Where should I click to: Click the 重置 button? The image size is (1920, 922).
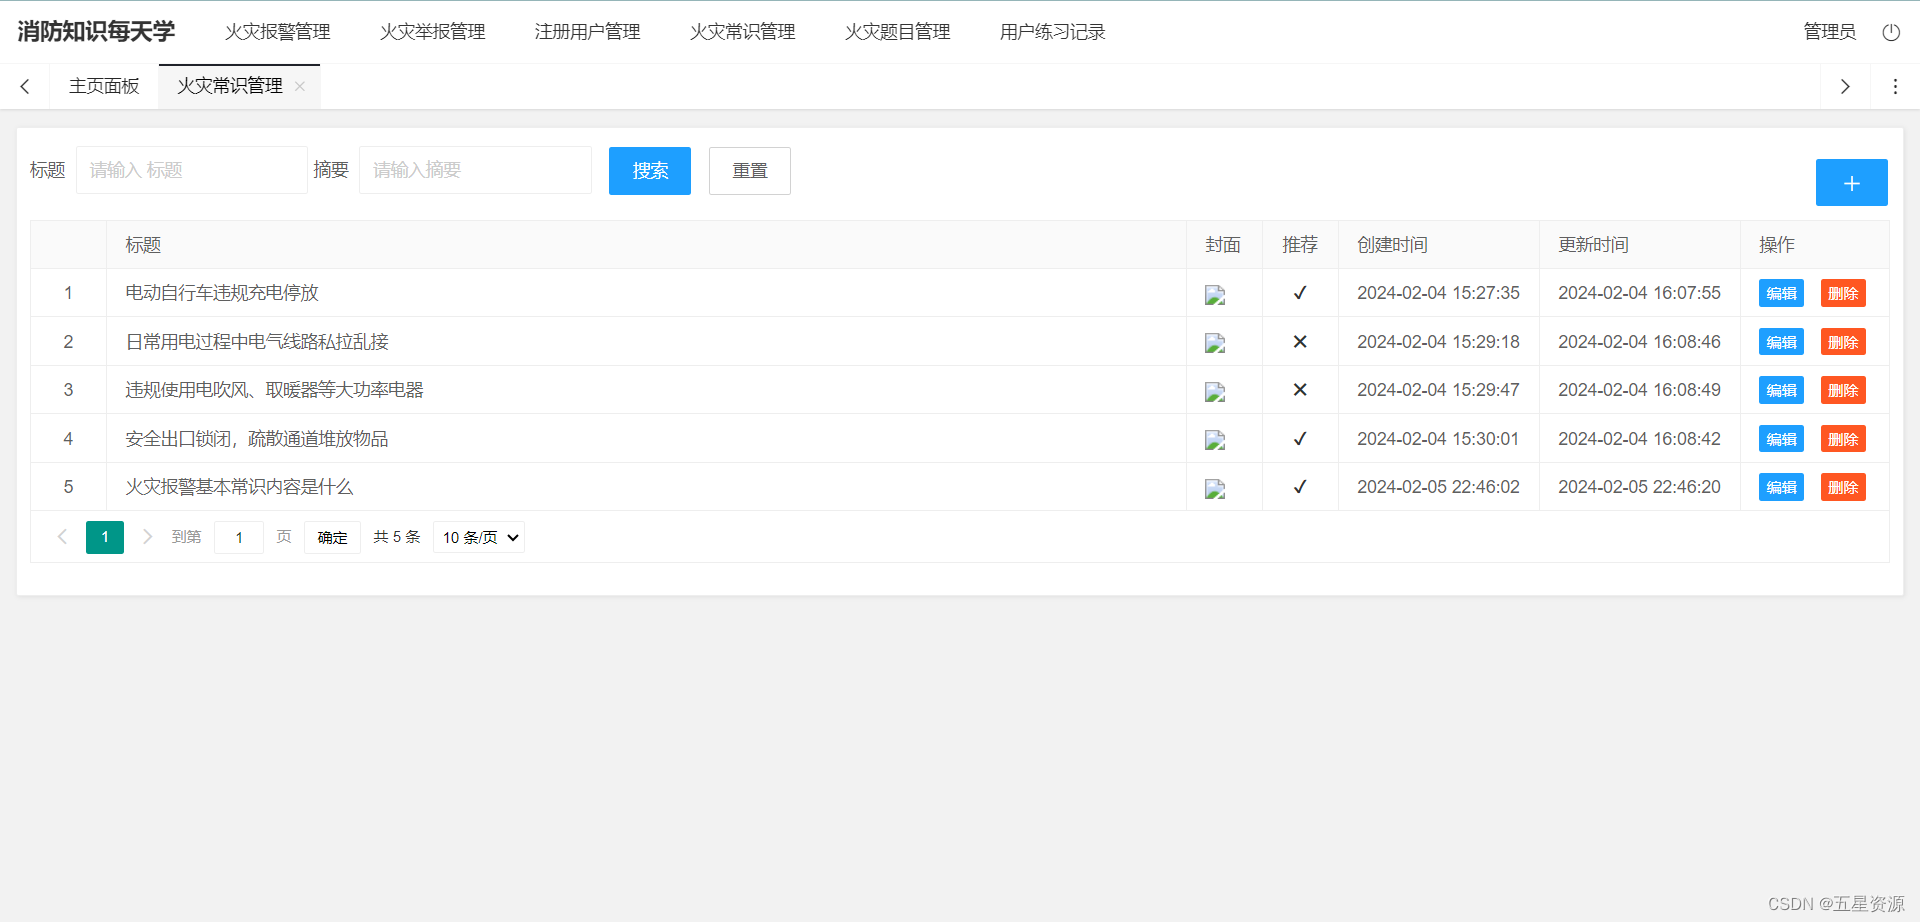coord(750,171)
